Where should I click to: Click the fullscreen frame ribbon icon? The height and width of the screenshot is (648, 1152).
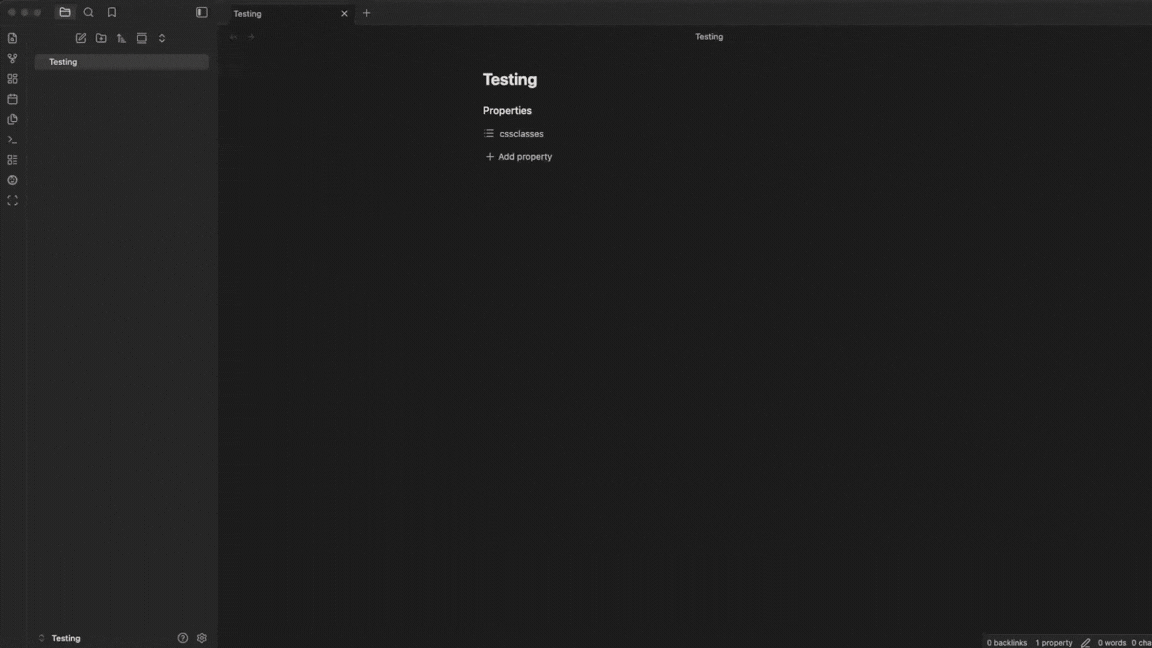click(x=12, y=201)
